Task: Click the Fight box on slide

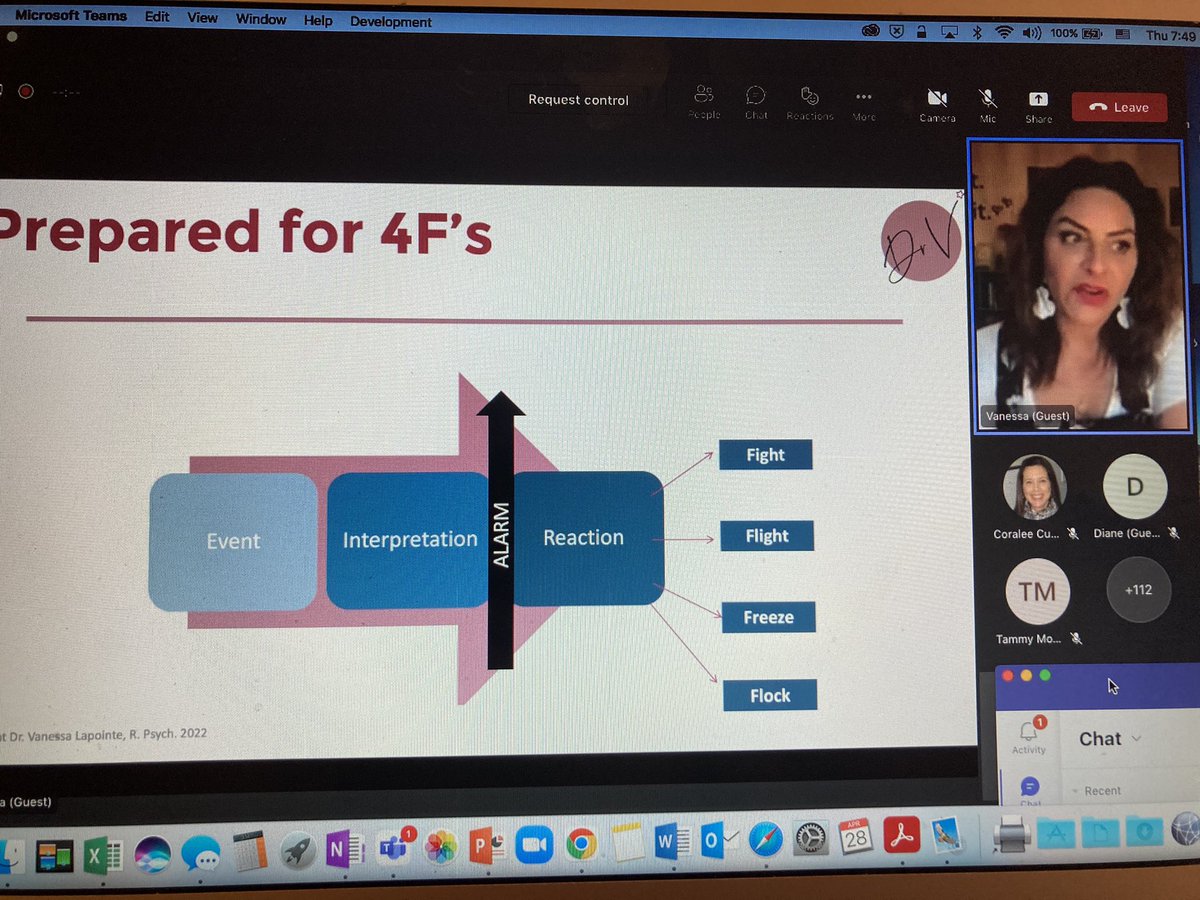Action: 766,455
